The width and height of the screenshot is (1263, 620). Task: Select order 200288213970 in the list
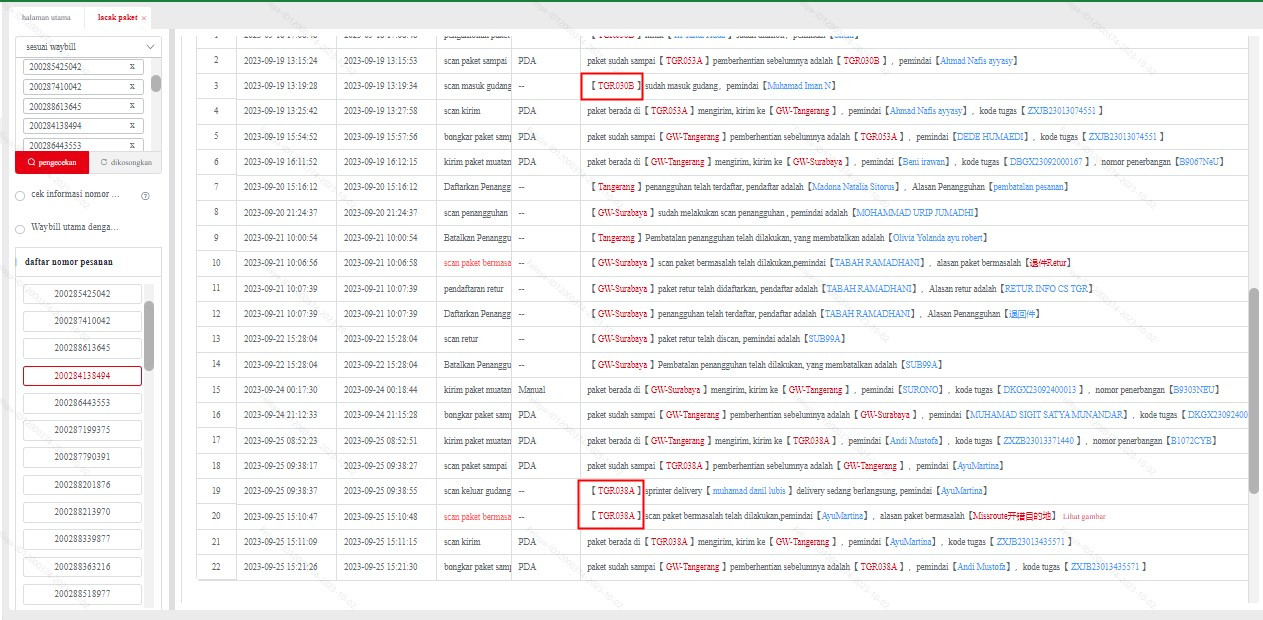tap(82, 512)
